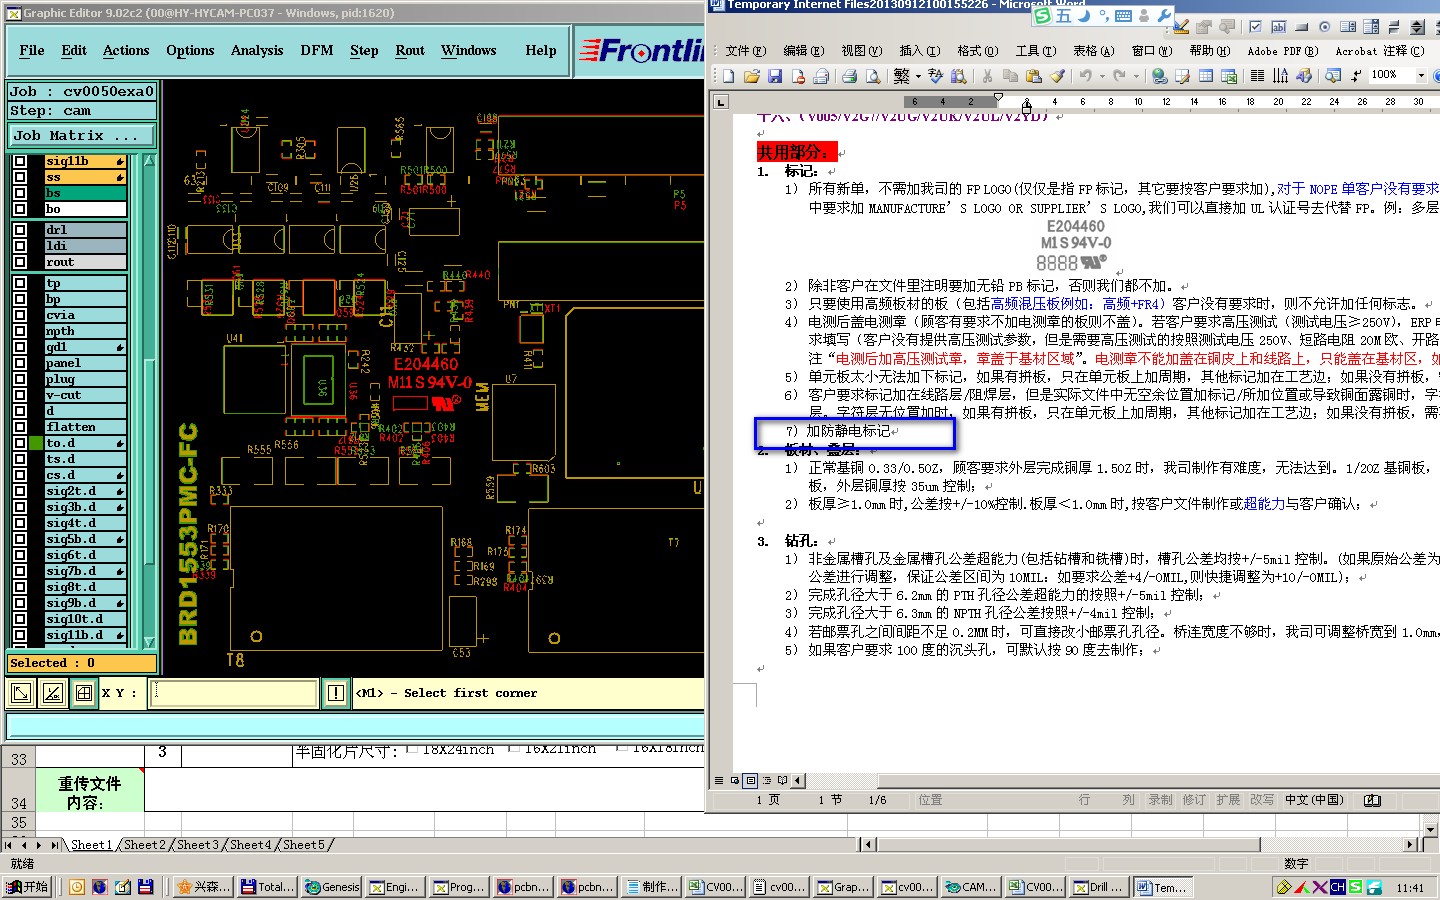Undo last action in Word

click(x=1085, y=75)
